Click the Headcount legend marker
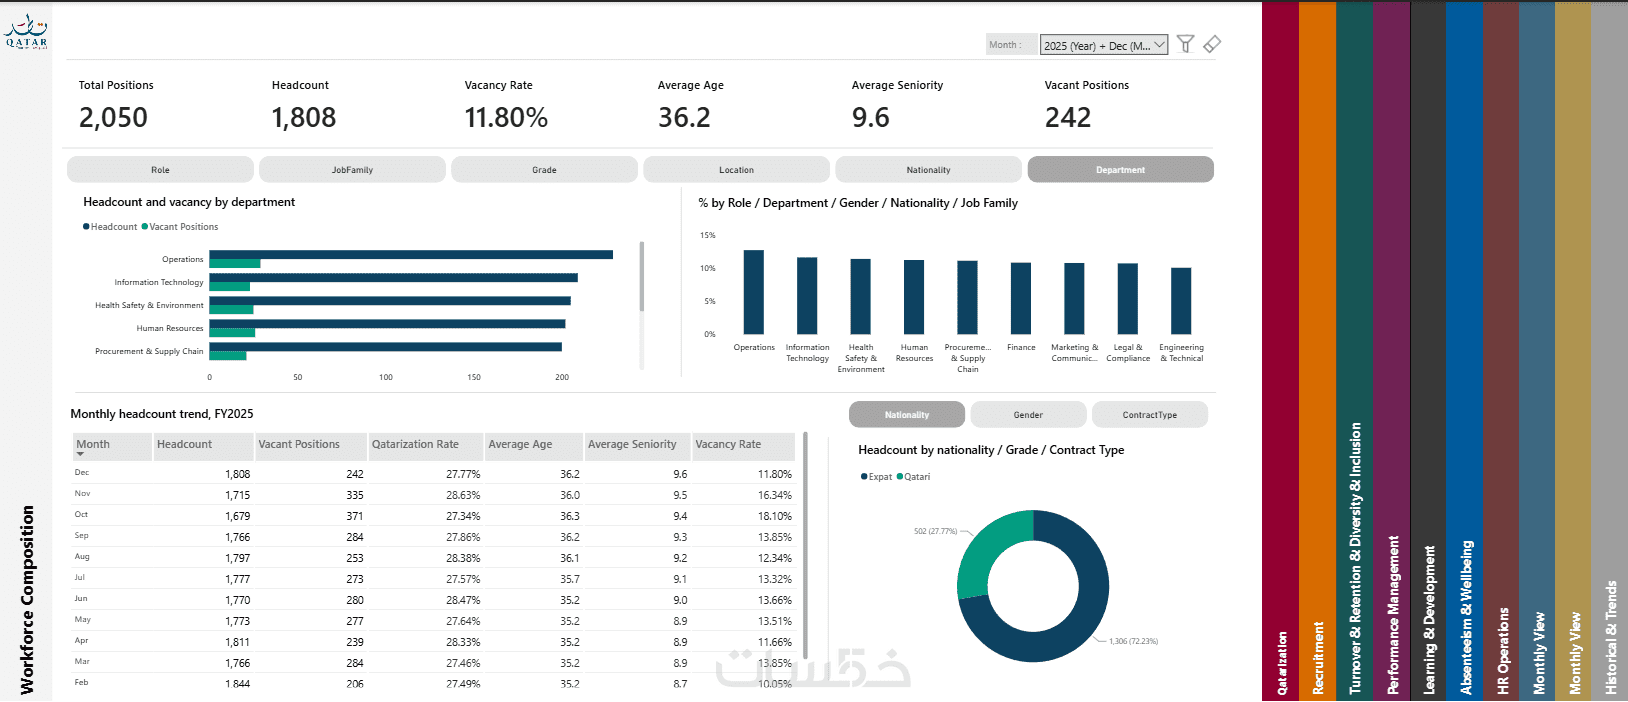 tap(86, 227)
